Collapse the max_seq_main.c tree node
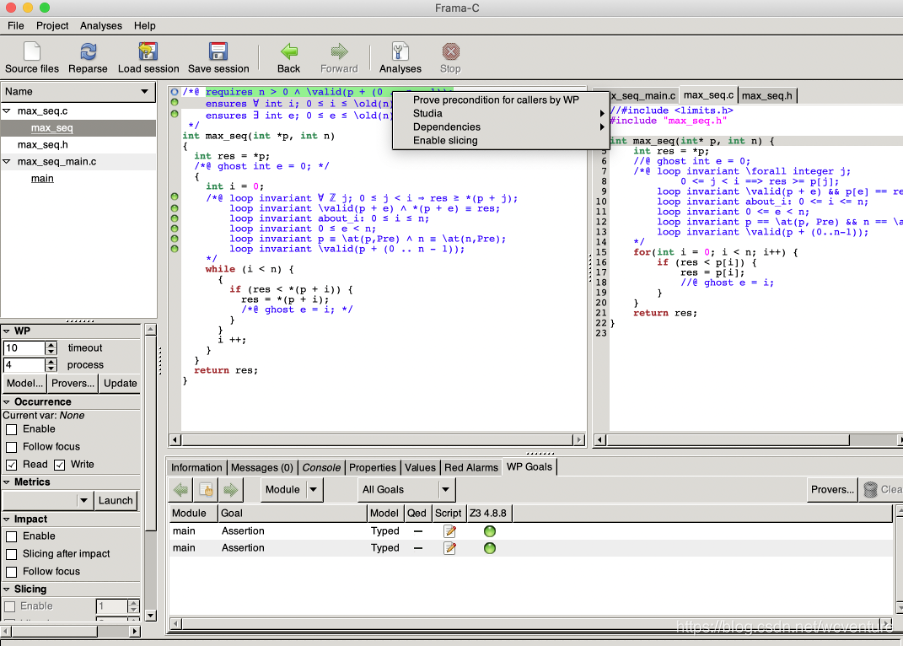 pos(7,162)
